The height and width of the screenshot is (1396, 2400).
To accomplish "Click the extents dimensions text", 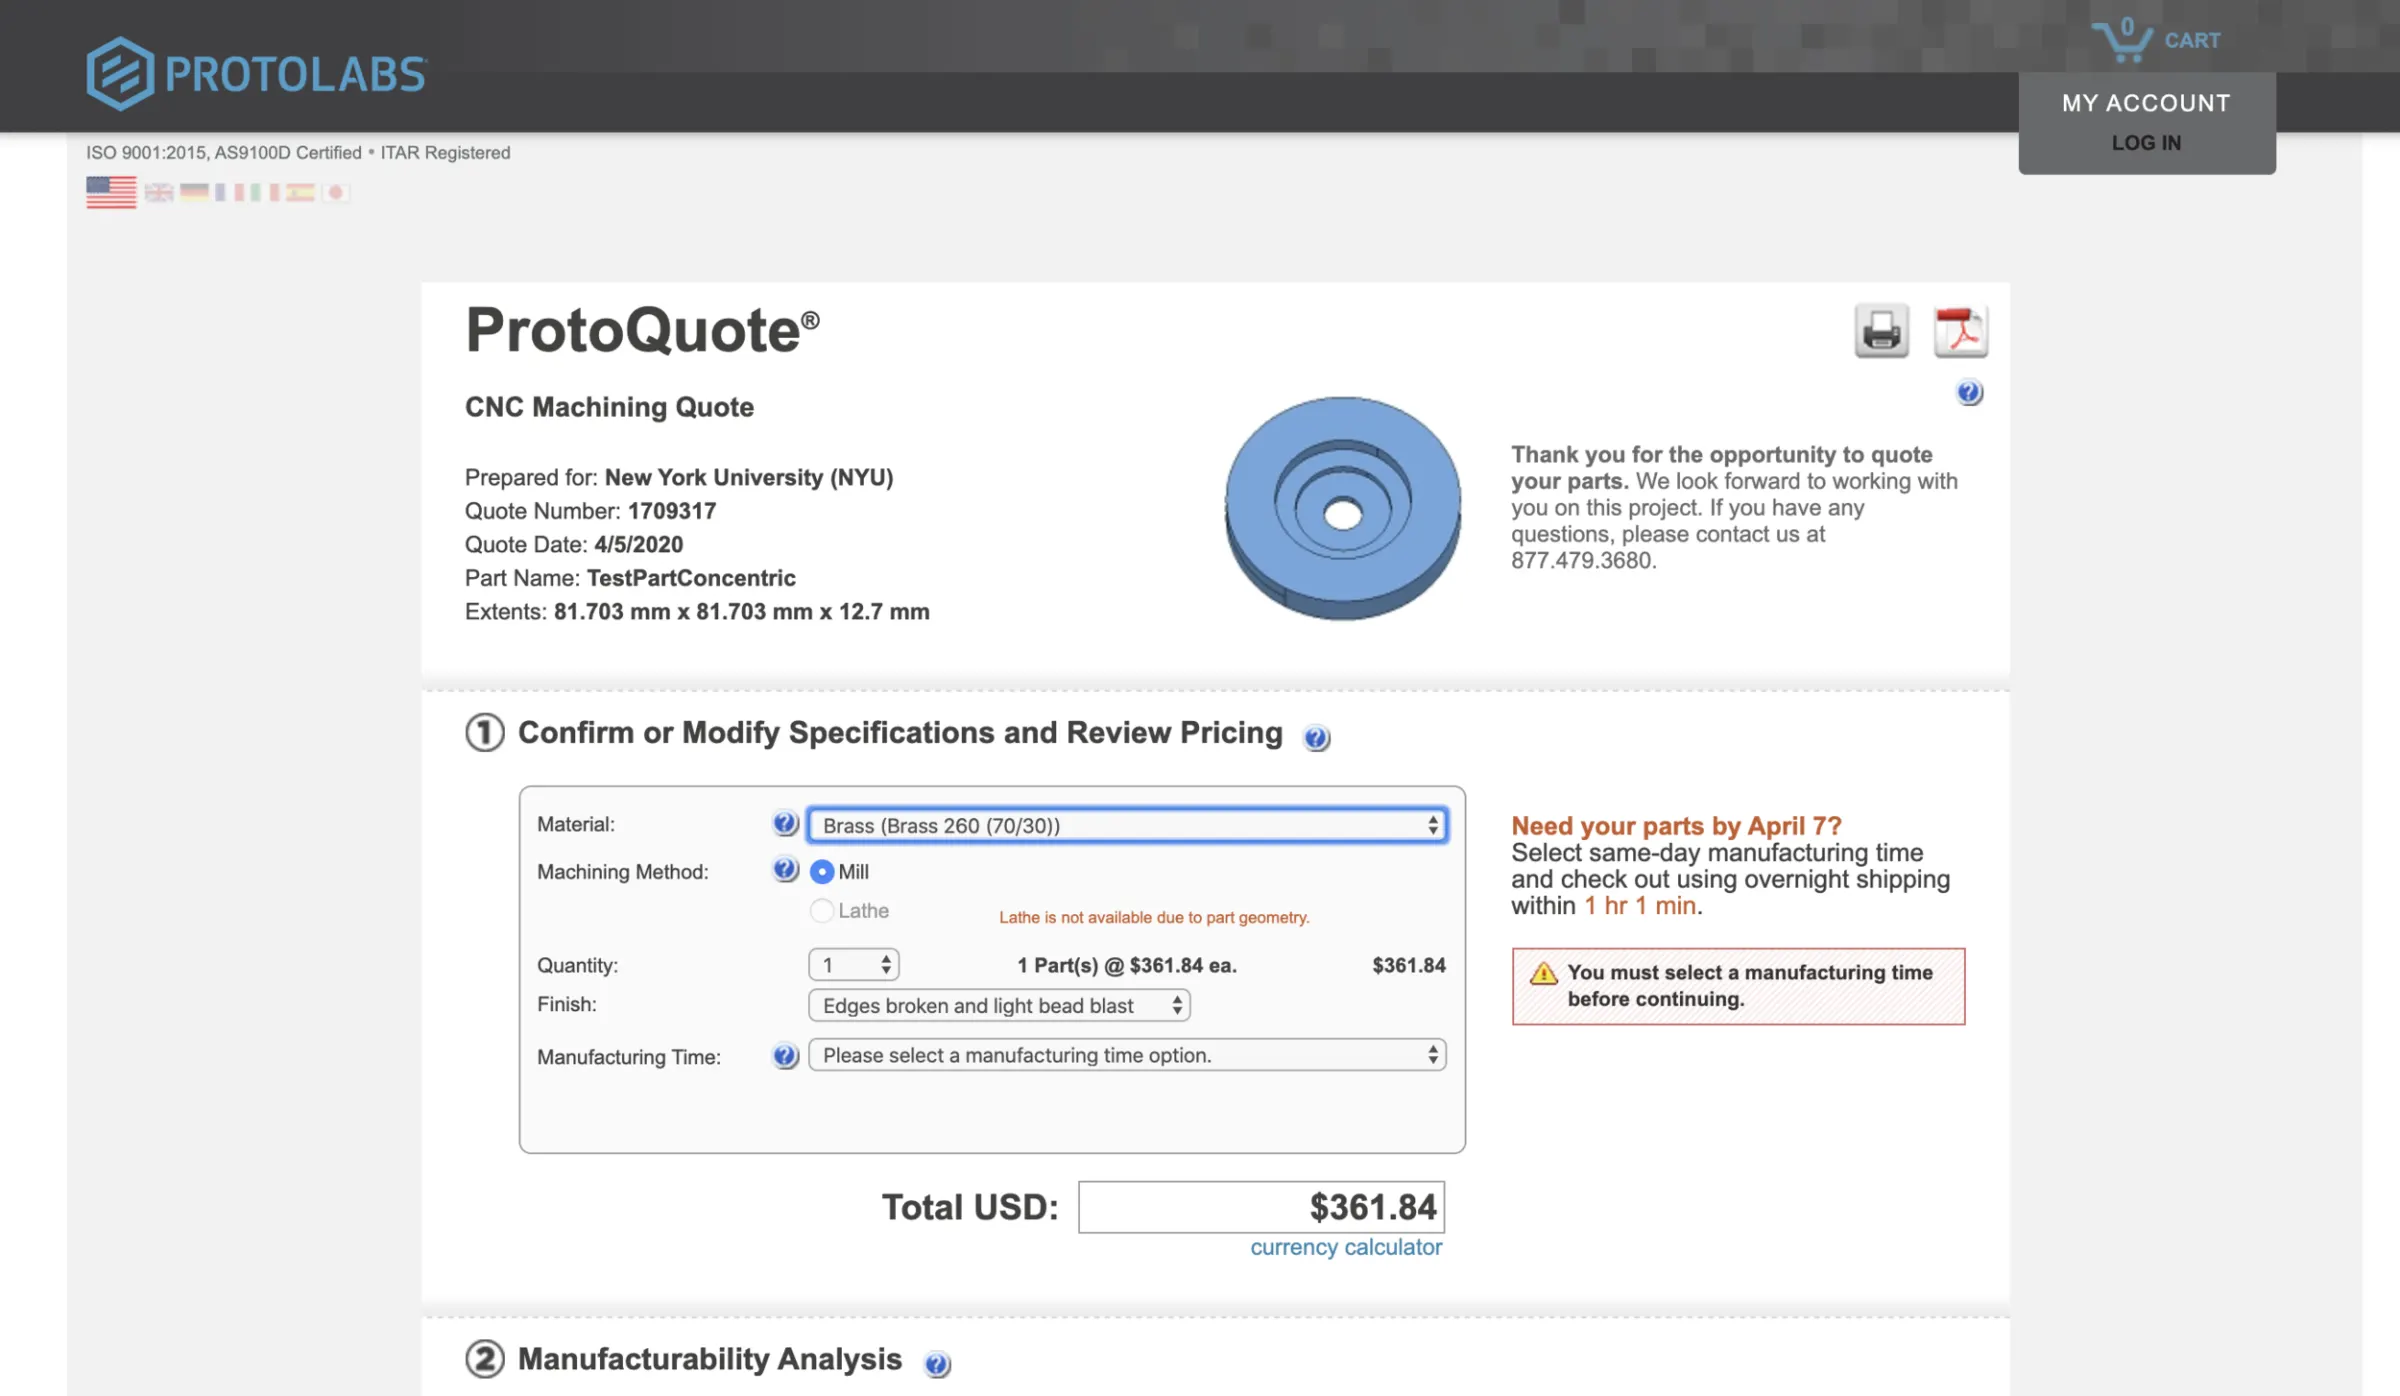I will (742, 611).
